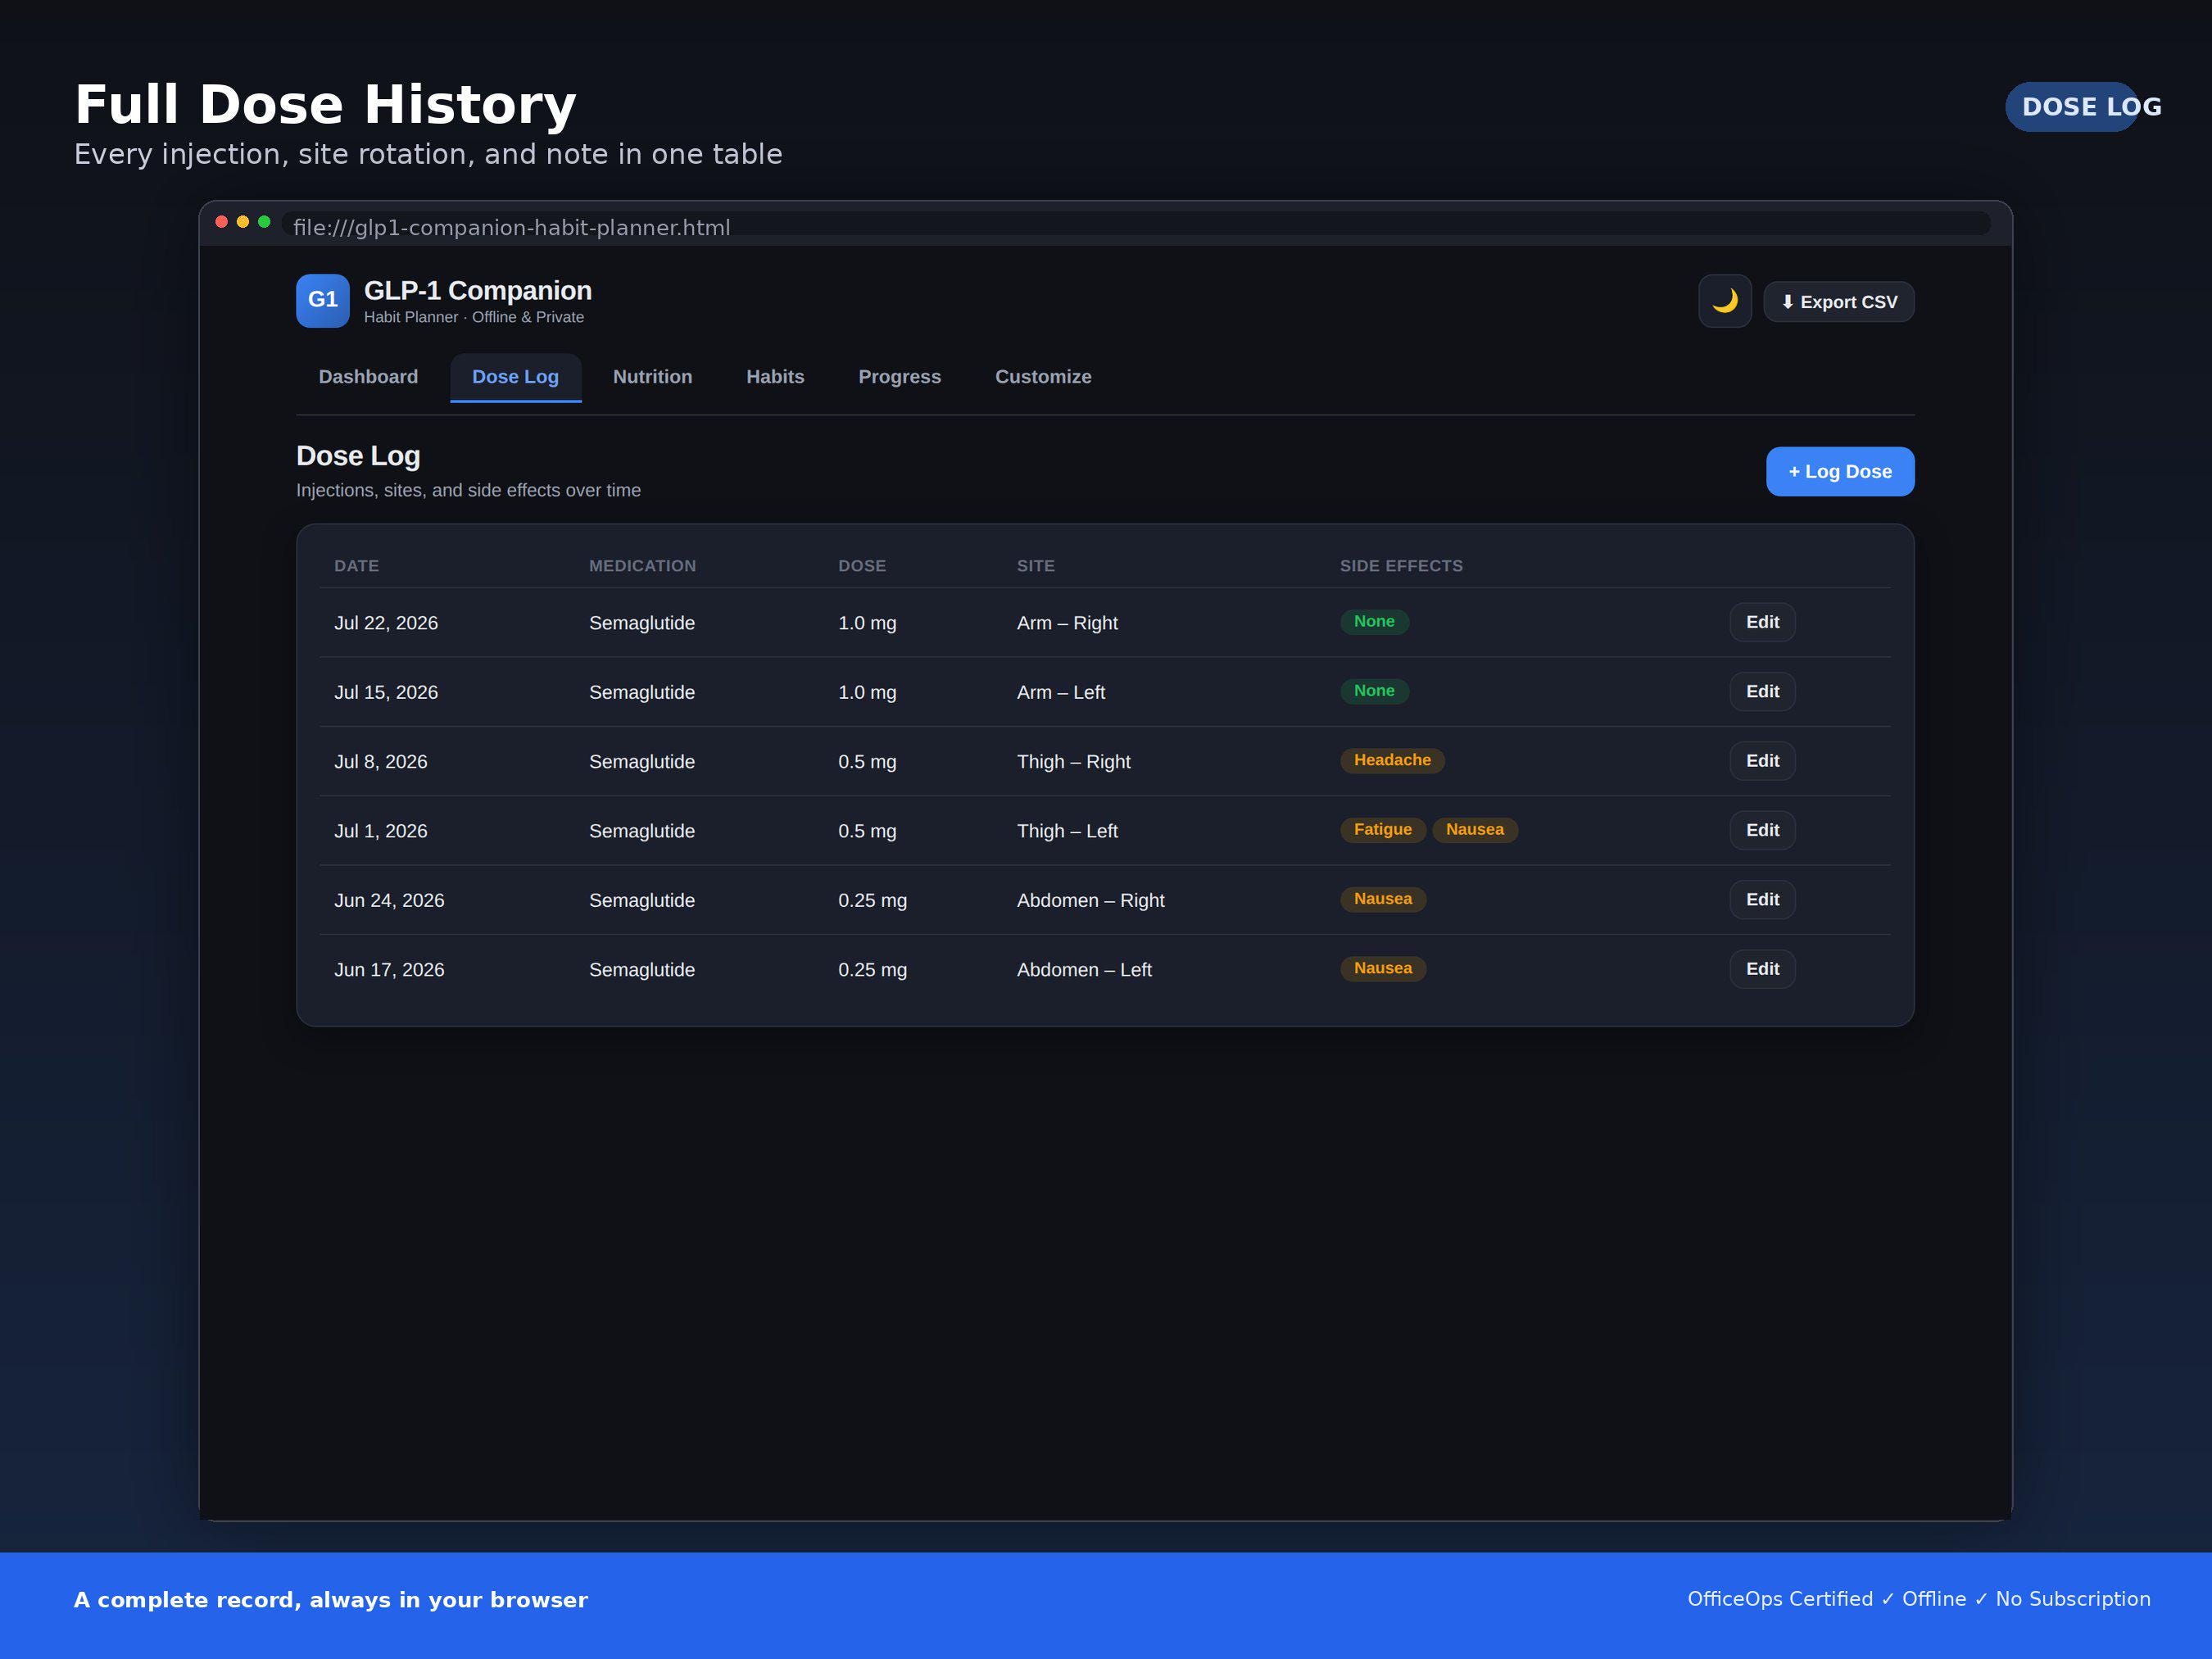Export data using the Export CSV button
The width and height of the screenshot is (2212, 1659).
point(1839,302)
